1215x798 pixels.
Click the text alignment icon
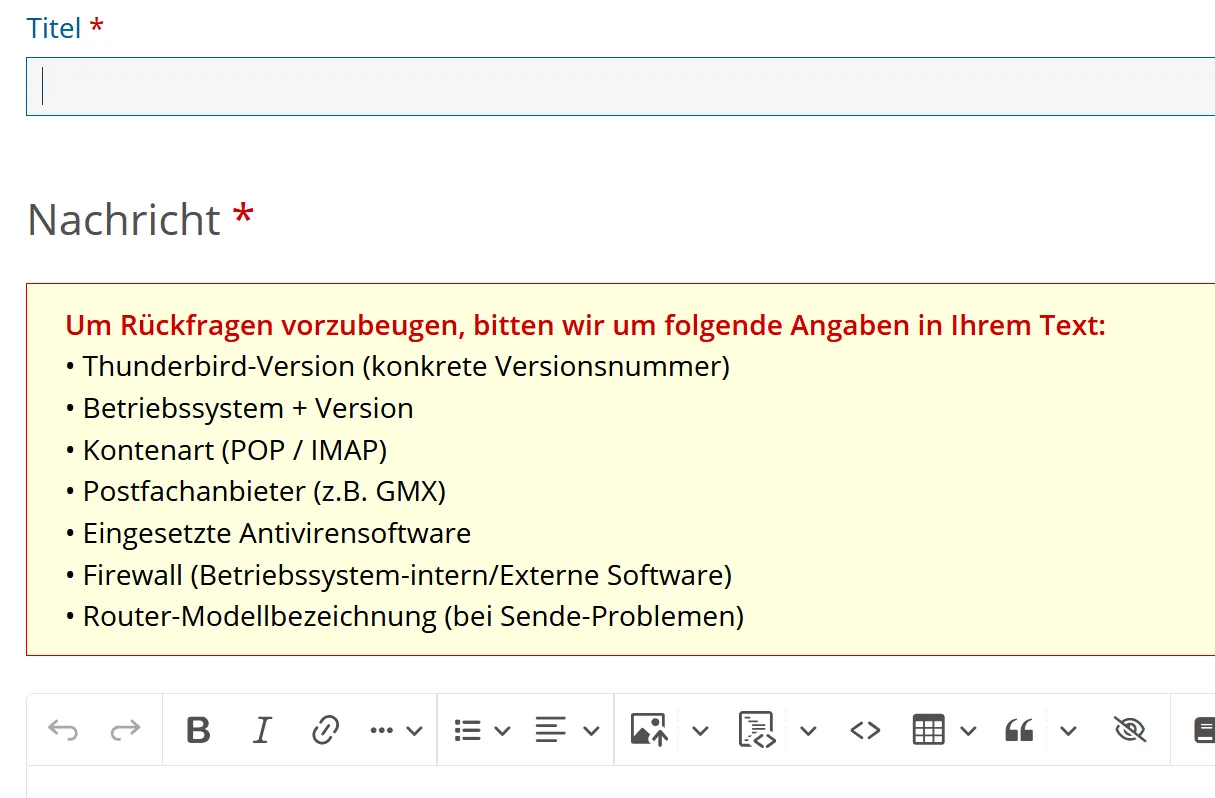(550, 731)
